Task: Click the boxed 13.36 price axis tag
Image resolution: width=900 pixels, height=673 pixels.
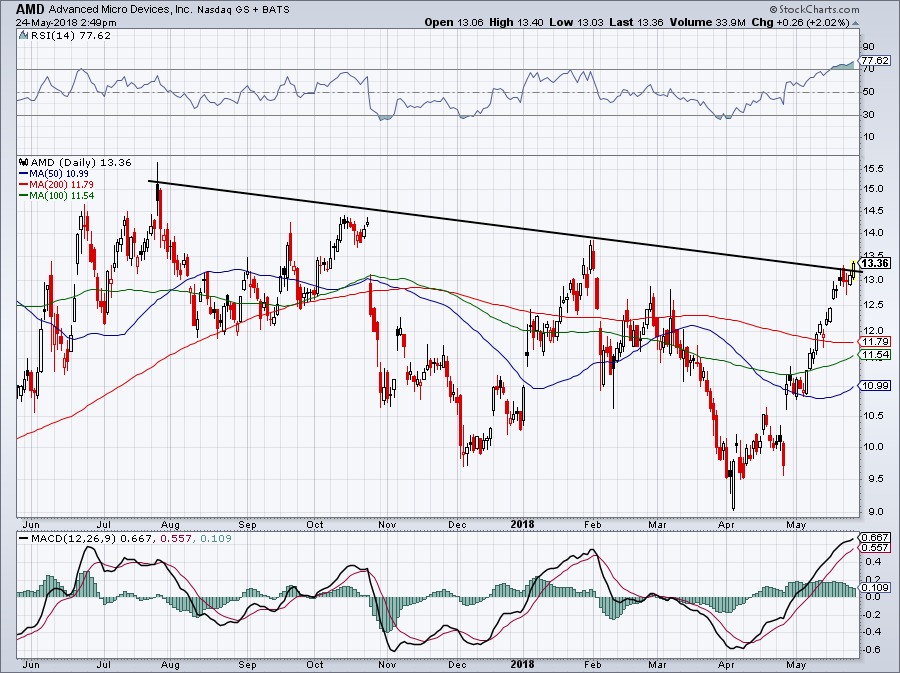Action: pyautogui.click(x=876, y=263)
